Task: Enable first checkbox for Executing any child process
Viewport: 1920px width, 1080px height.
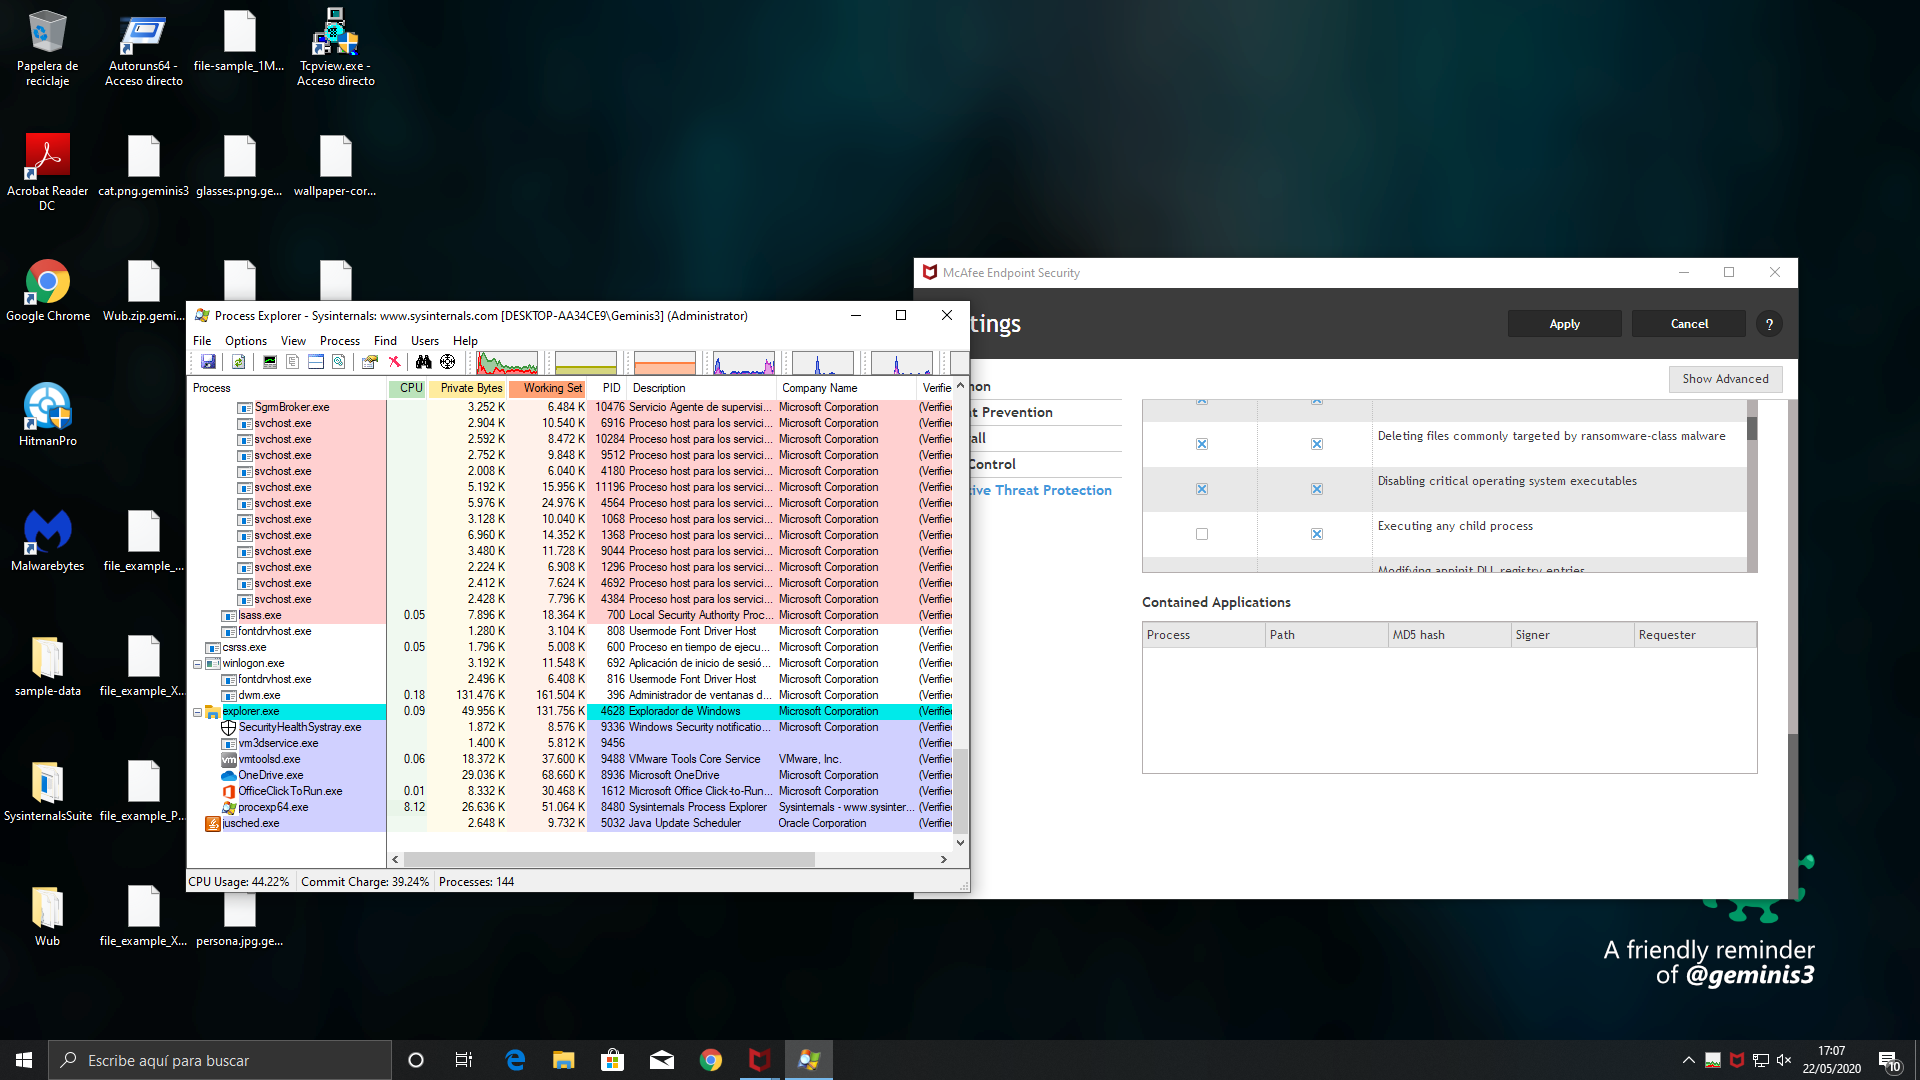Action: click(1202, 534)
